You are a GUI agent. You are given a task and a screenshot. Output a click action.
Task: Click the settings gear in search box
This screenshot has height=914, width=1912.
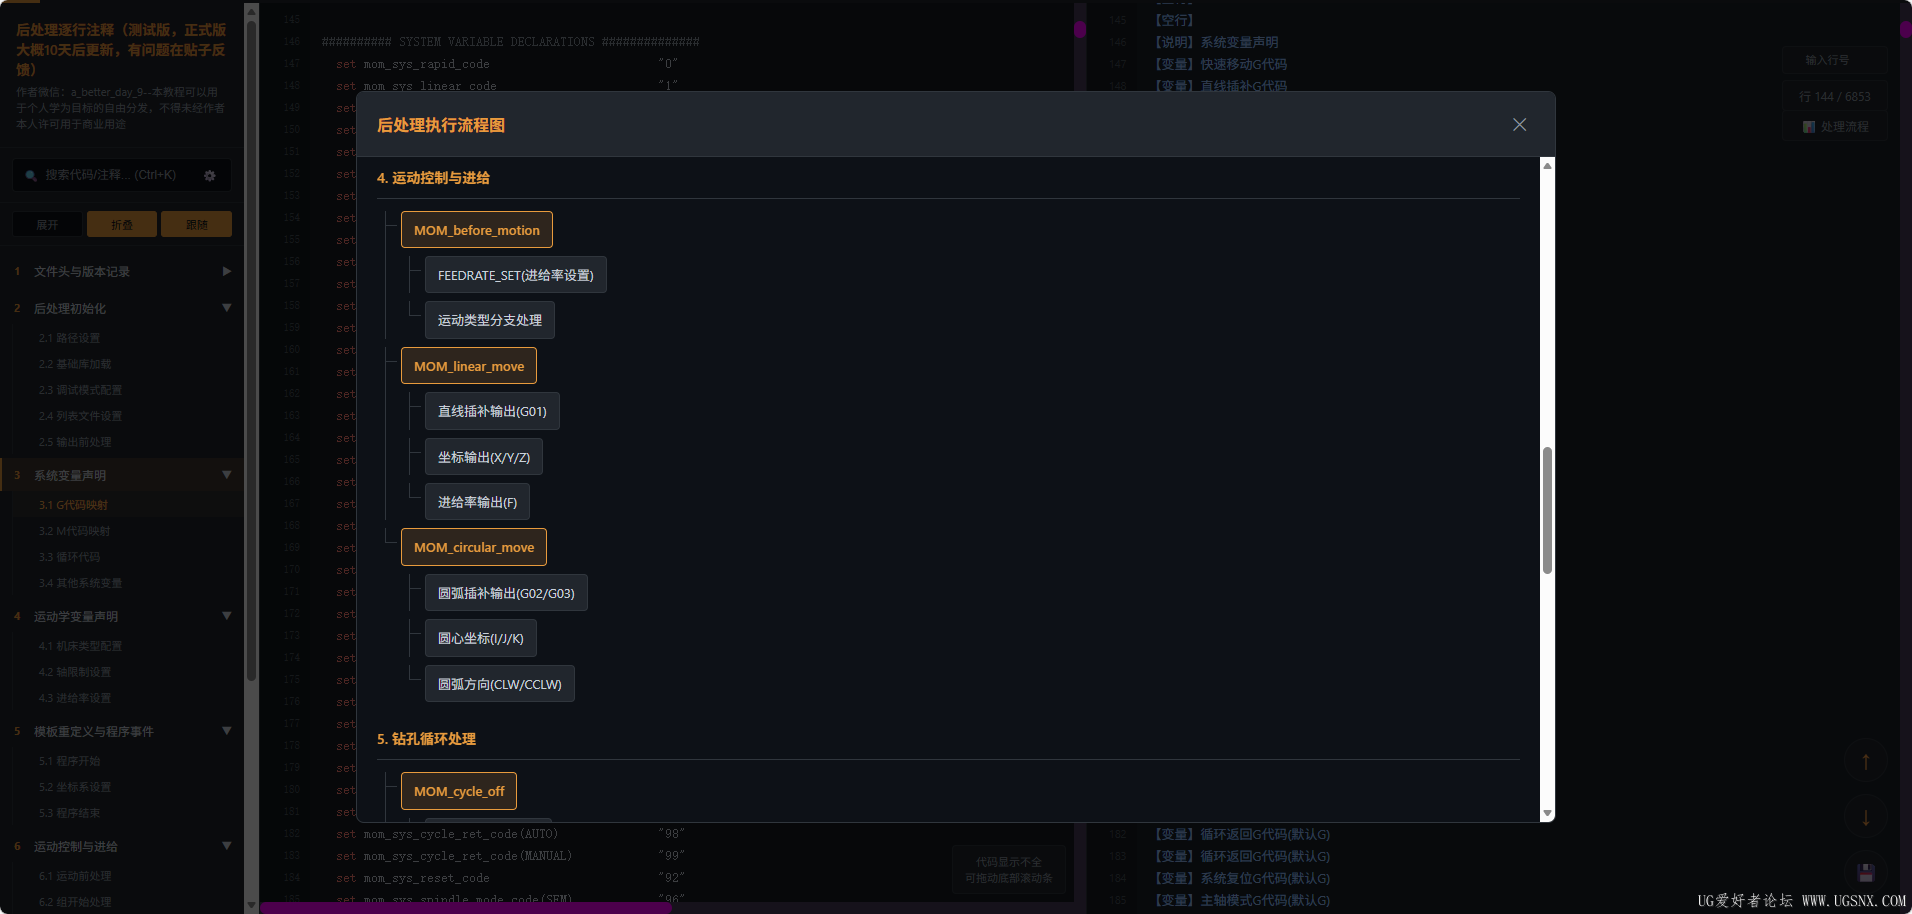click(x=210, y=176)
